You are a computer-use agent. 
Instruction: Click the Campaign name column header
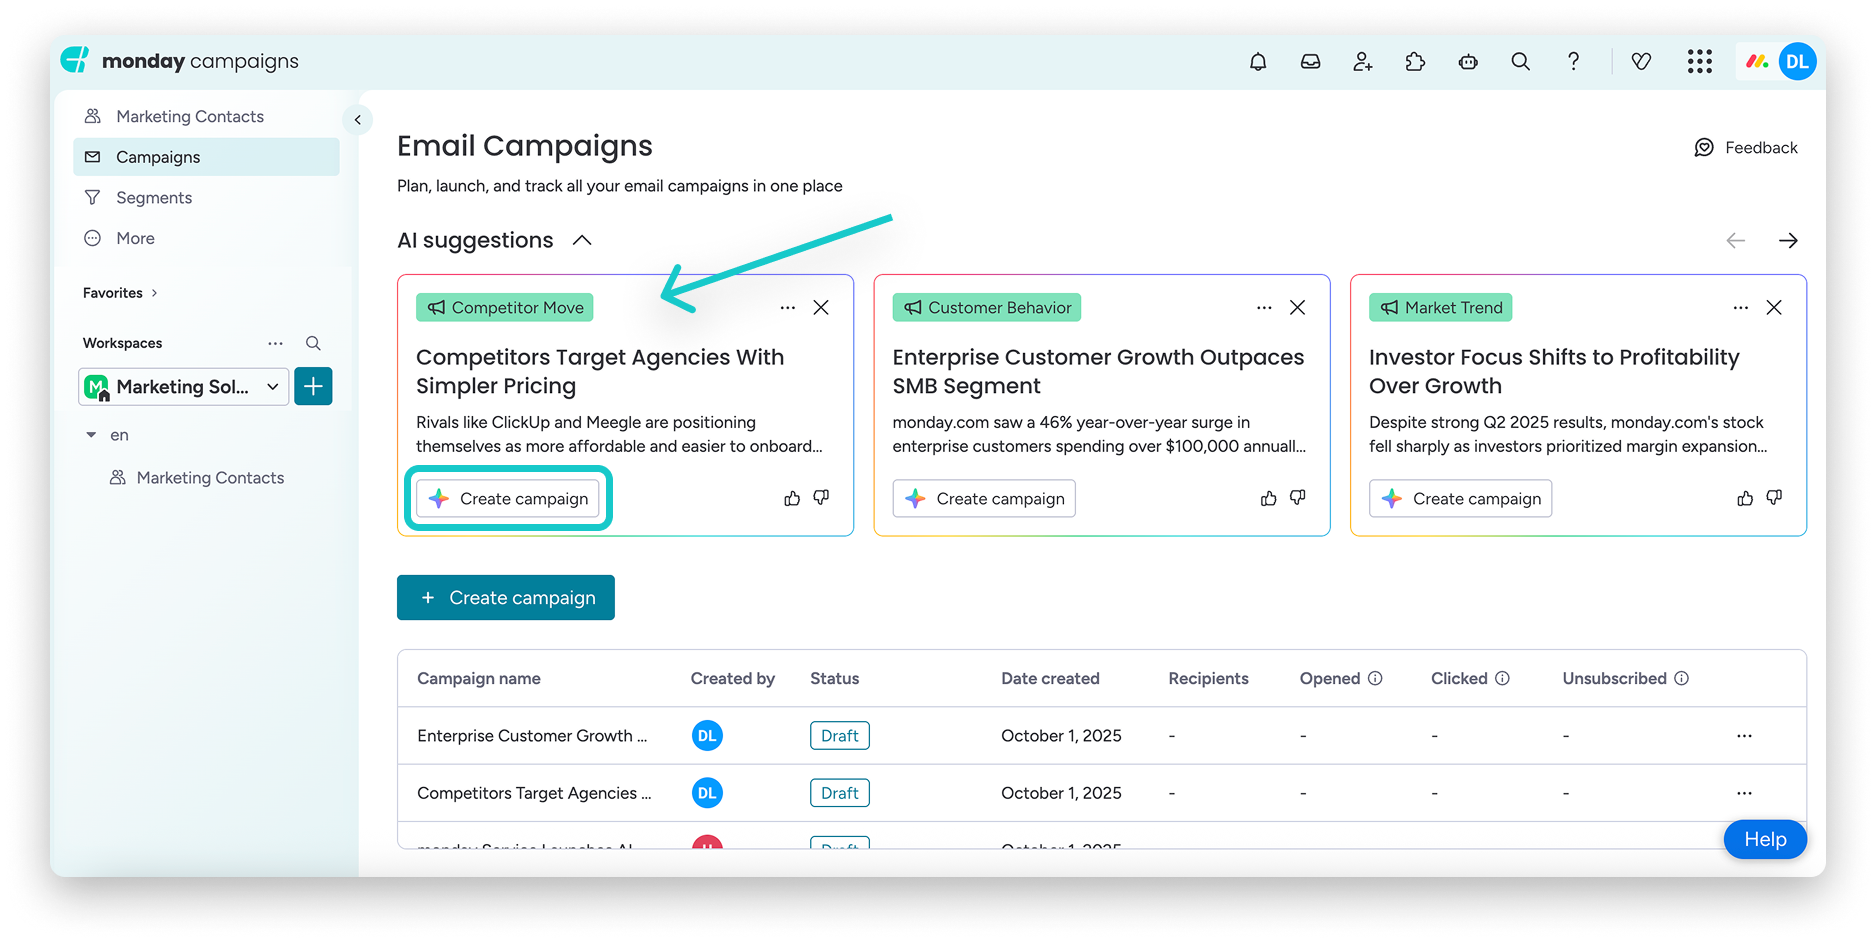479,678
